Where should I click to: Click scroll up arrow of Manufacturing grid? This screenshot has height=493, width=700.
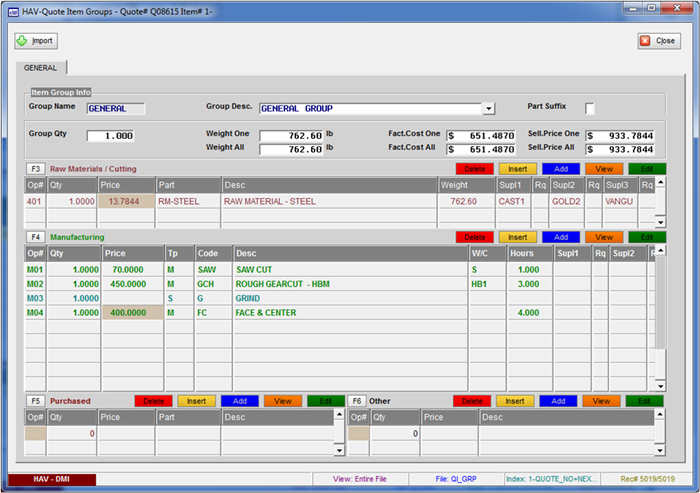[x=661, y=251]
